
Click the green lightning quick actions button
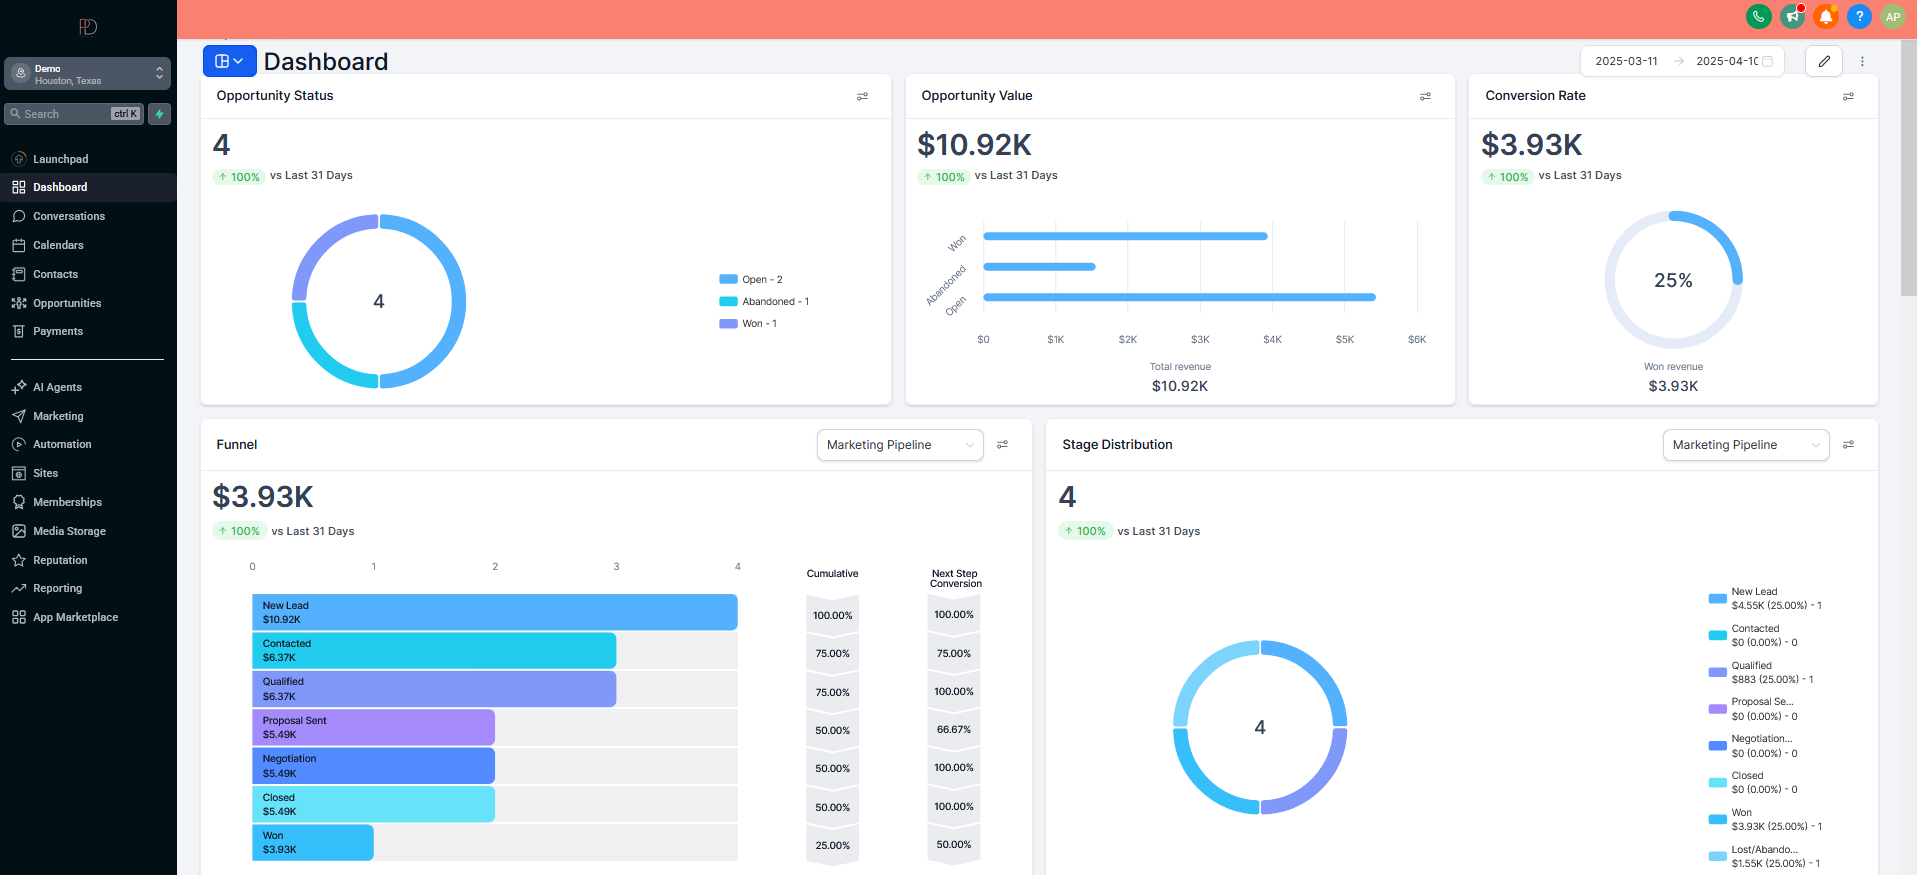(x=159, y=114)
